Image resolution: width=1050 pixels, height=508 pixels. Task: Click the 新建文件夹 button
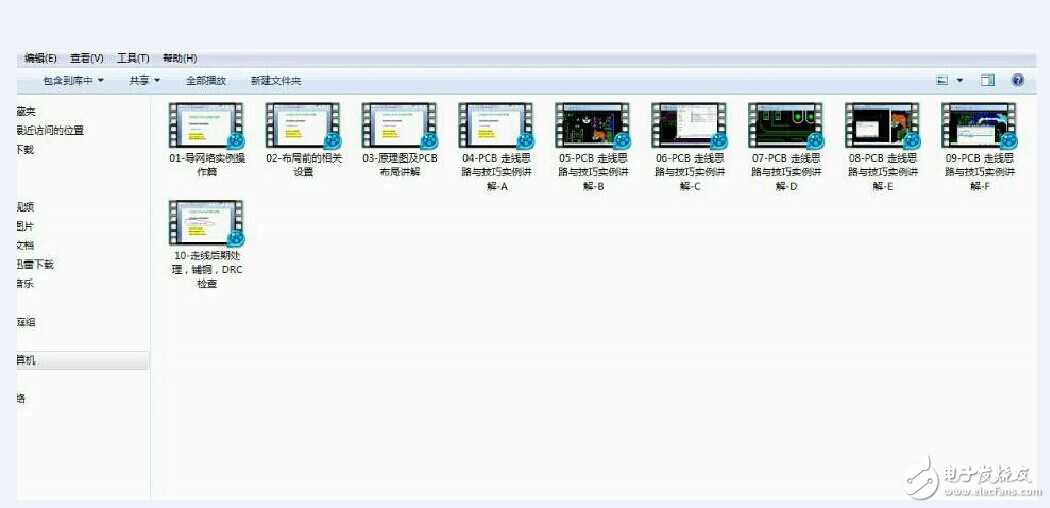coord(276,81)
